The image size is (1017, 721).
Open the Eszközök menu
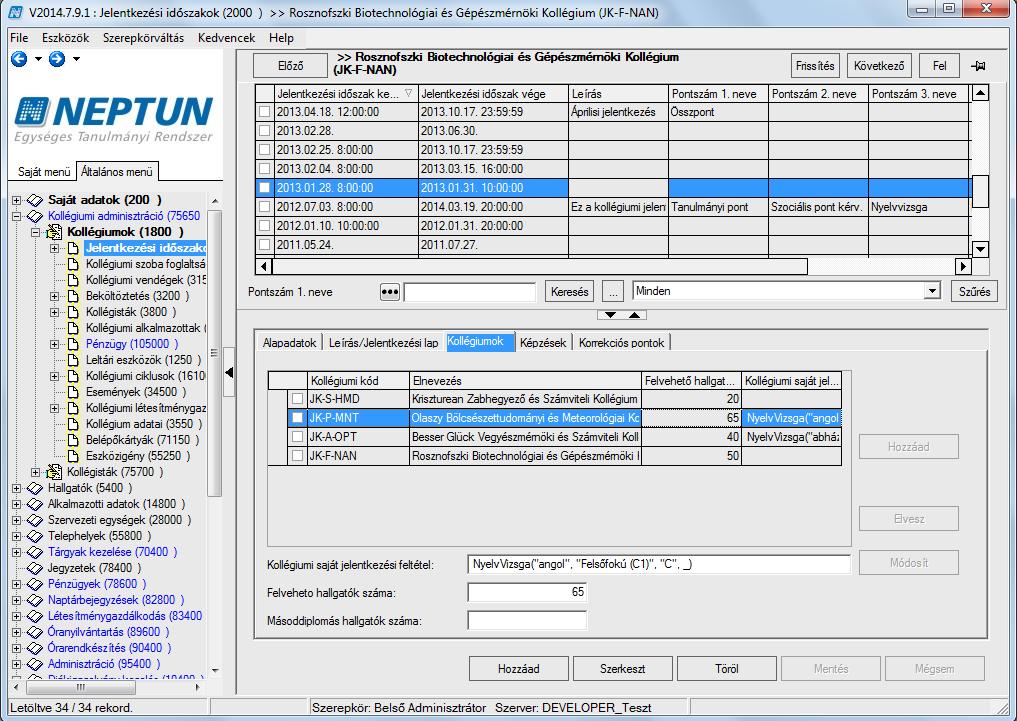tap(66, 38)
